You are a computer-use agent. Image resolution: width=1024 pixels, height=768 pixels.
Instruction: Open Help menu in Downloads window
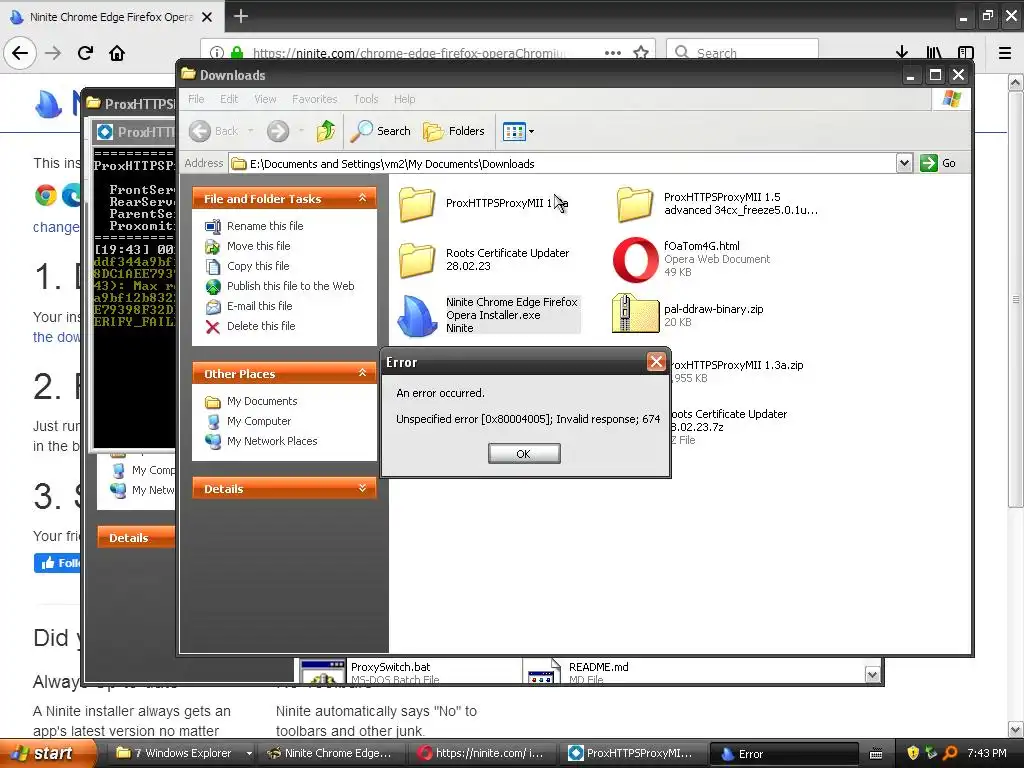(x=404, y=99)
